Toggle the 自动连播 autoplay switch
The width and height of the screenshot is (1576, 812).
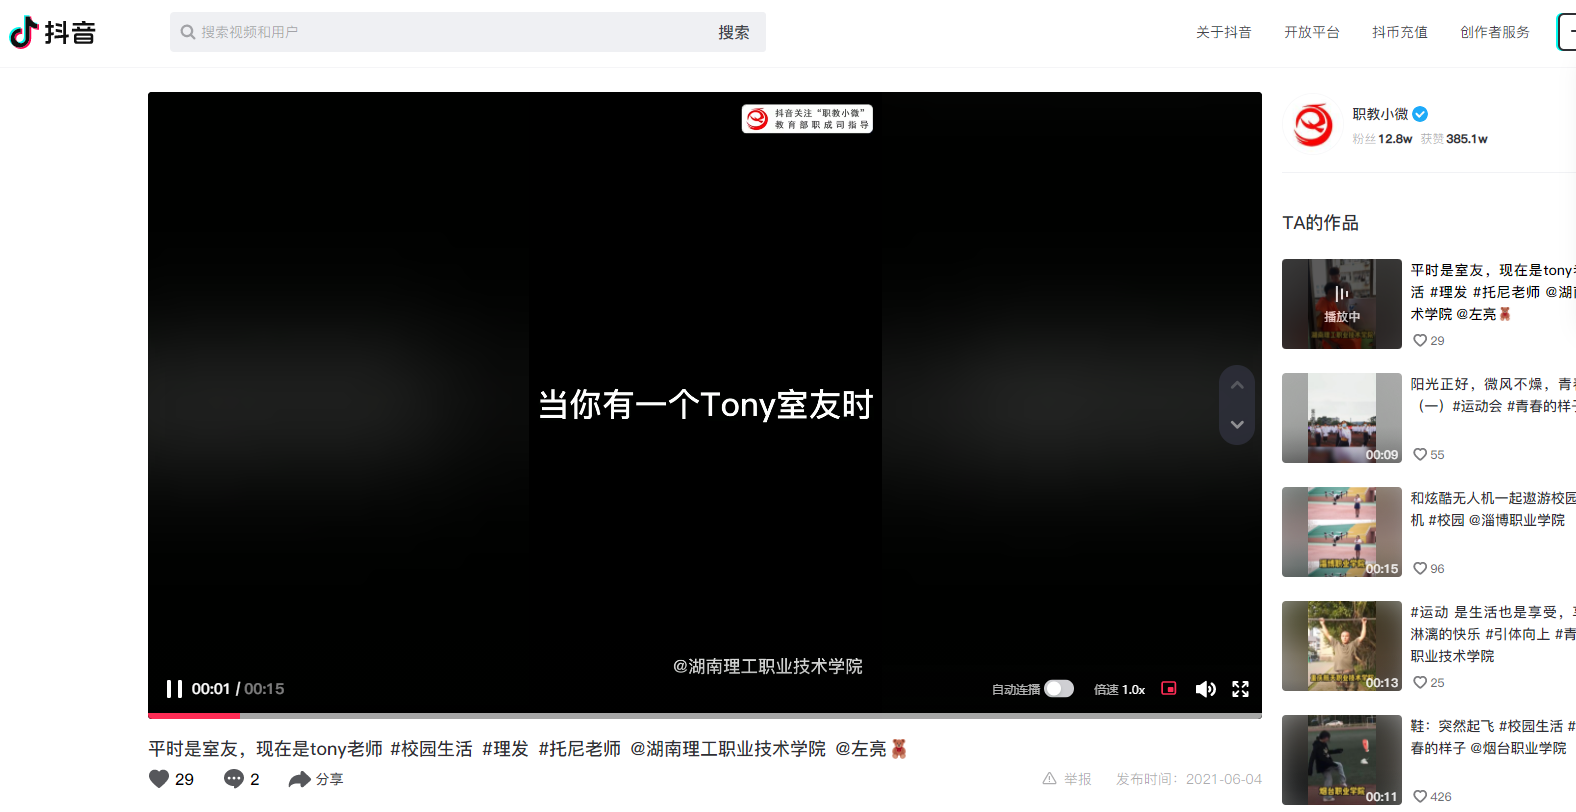click(1058, 689)
